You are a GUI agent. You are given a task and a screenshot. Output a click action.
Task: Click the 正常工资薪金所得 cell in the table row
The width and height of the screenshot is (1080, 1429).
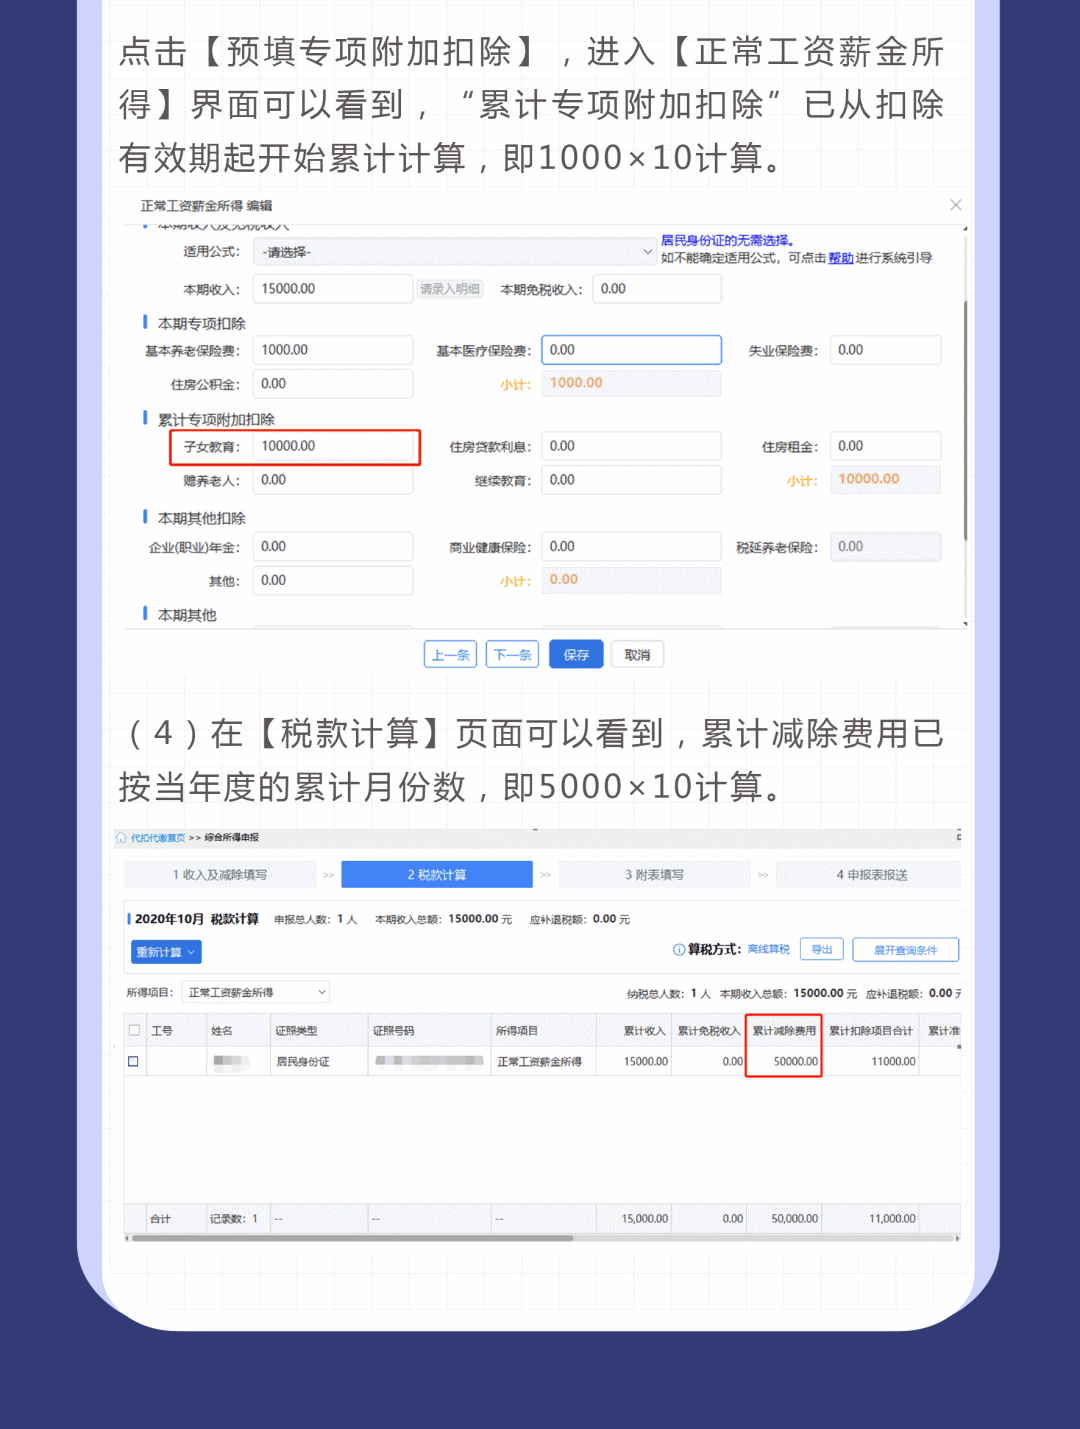(x=543, y=1061)
